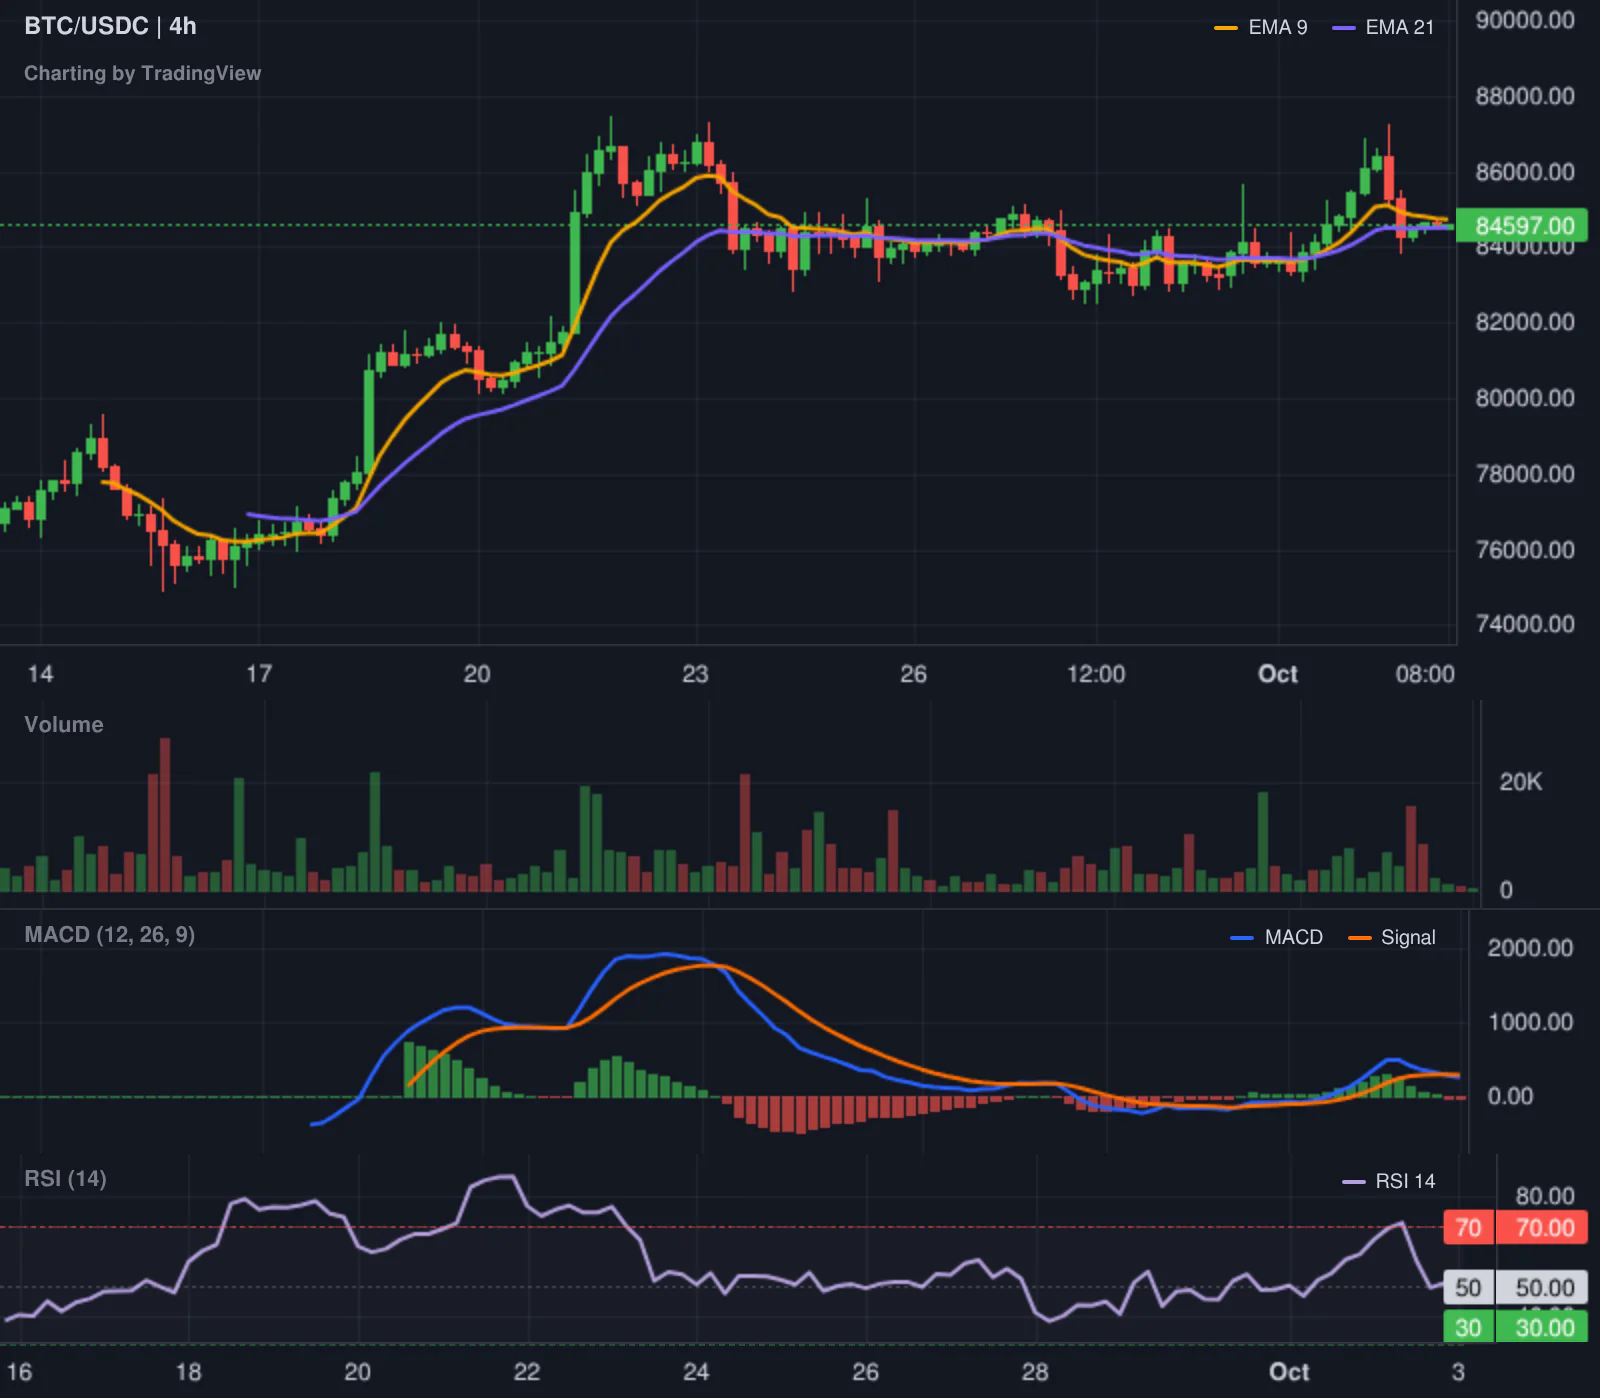Click the 12:00 time label on price chart

1096,674
